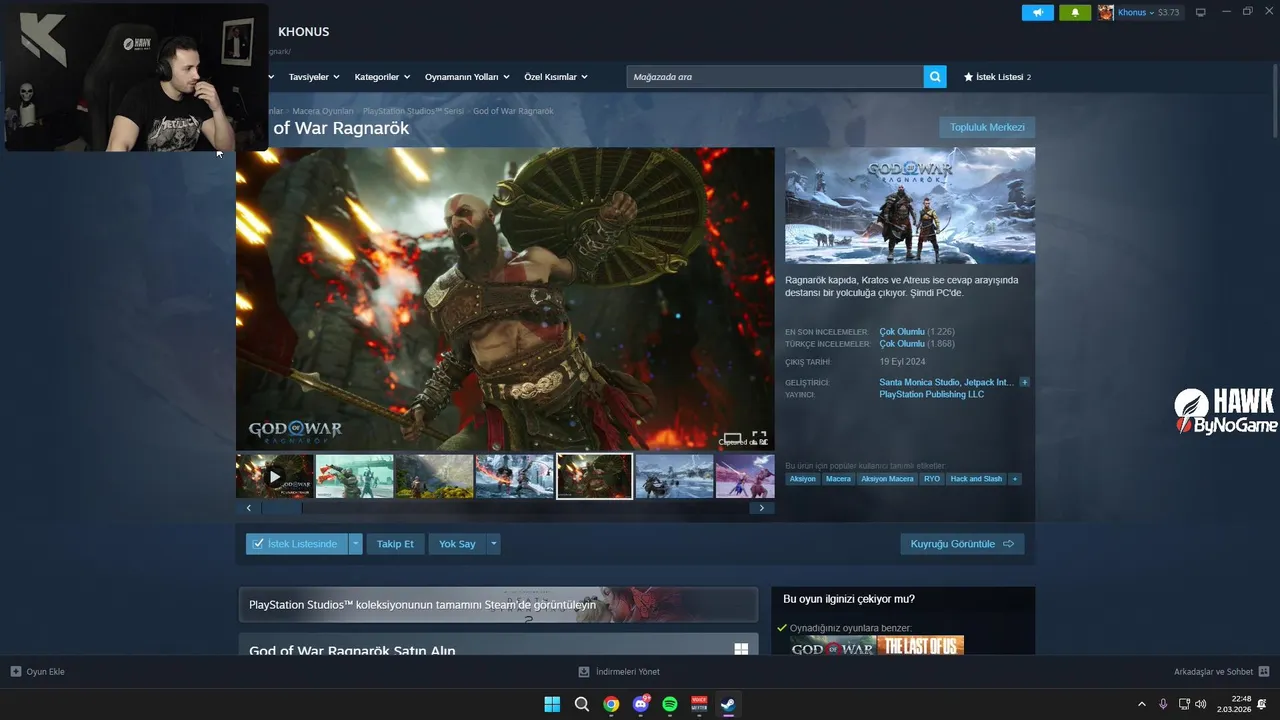
Task: Open the İstek Listesi wishlist link
Action: point(997,77)
